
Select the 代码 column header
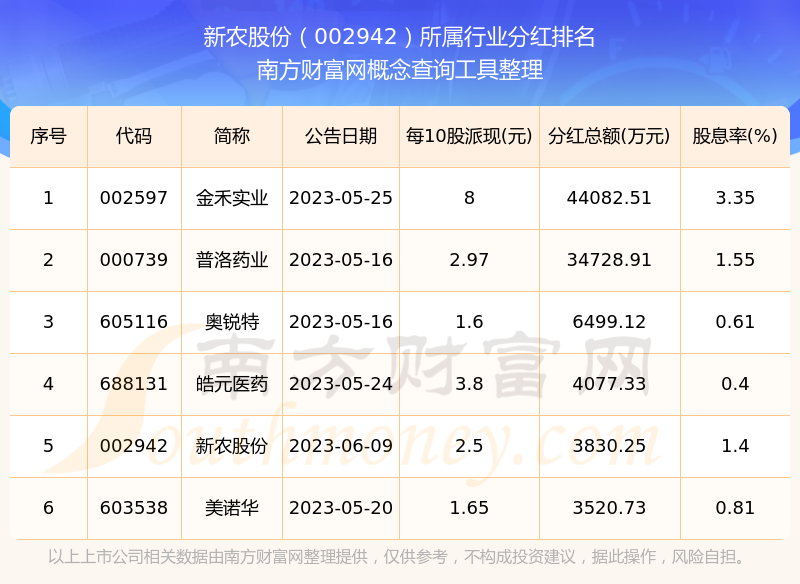tap(134, 136)
